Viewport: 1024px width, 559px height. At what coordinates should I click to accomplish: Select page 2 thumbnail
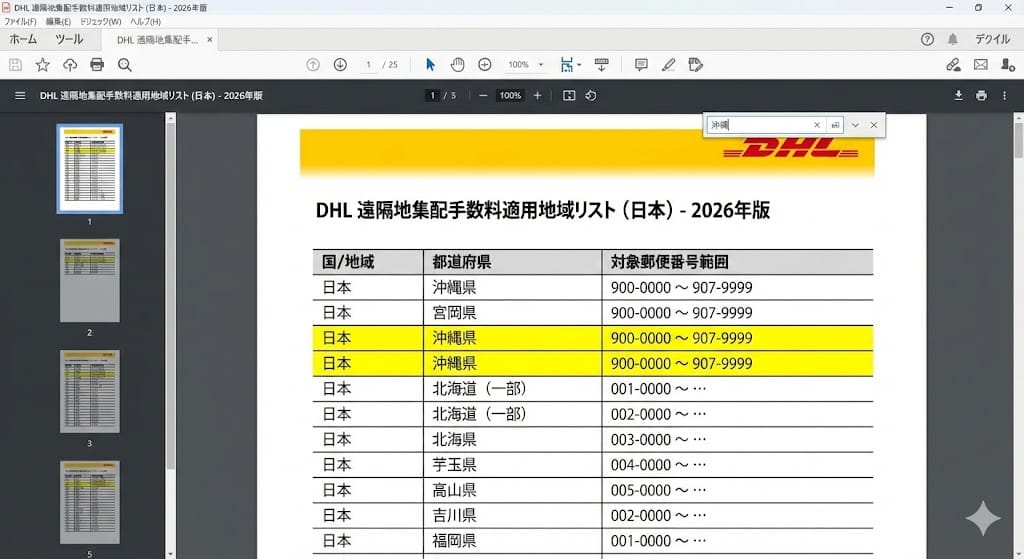tap(89, 280)
